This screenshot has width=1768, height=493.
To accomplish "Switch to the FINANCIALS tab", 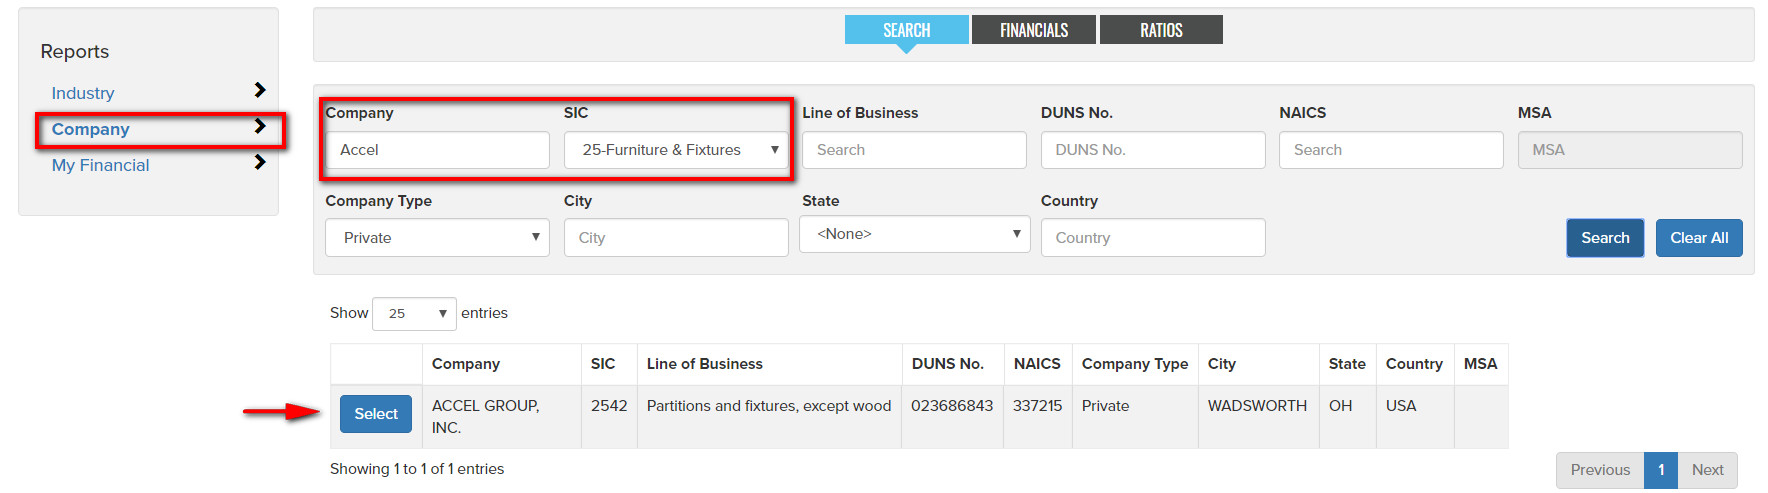I will pos(1034,30).
